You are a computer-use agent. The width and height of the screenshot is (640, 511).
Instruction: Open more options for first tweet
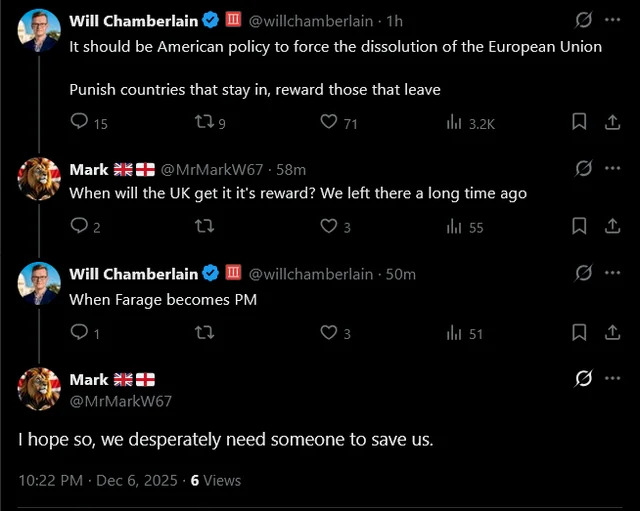613,19
